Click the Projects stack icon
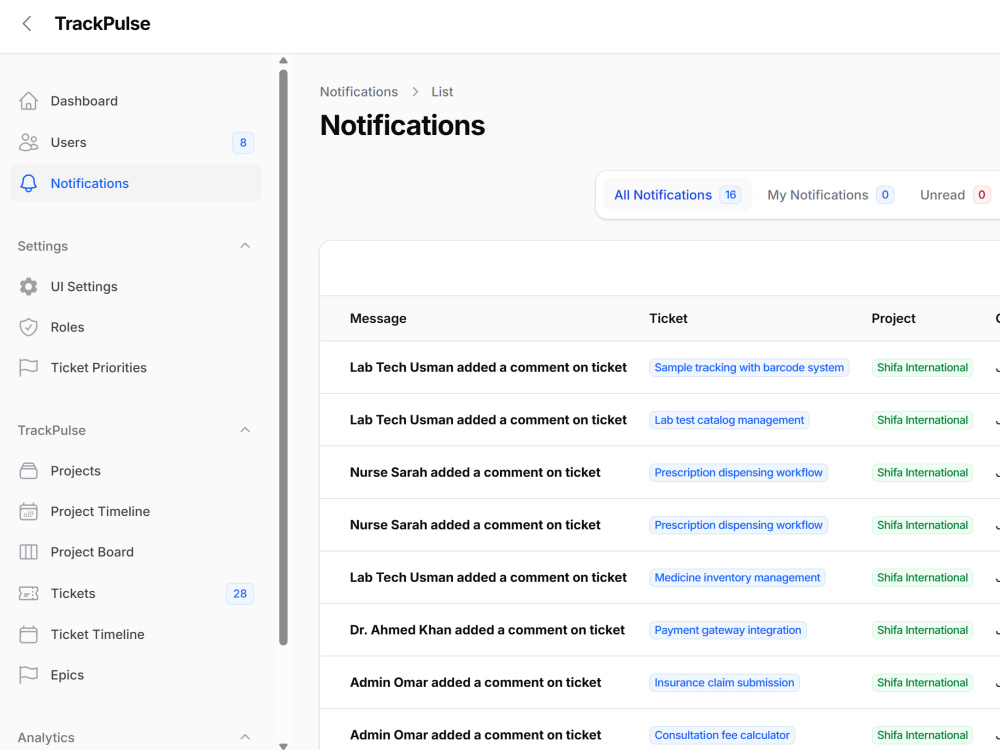Image resolution: width=1000 pixels, height=750 pixels. click(x=28, y=471)
